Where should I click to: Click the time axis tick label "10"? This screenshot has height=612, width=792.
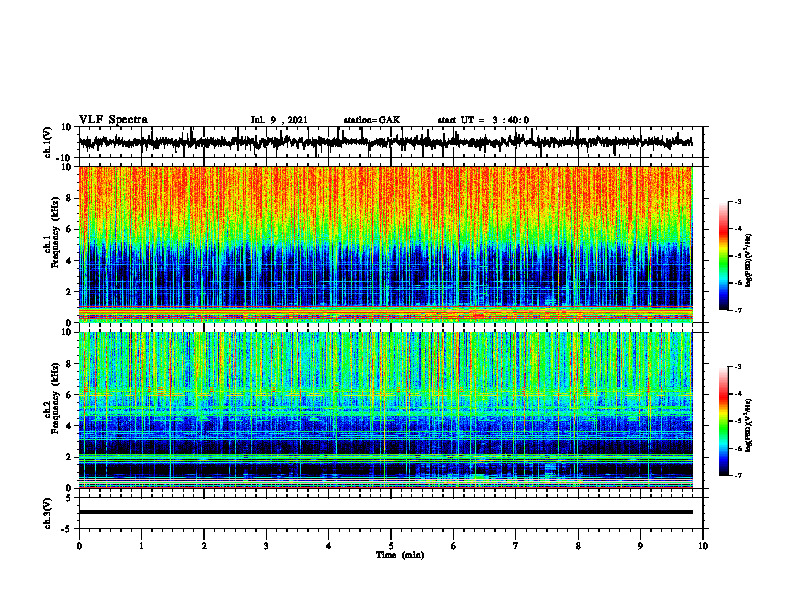click(x=703, y=546)
